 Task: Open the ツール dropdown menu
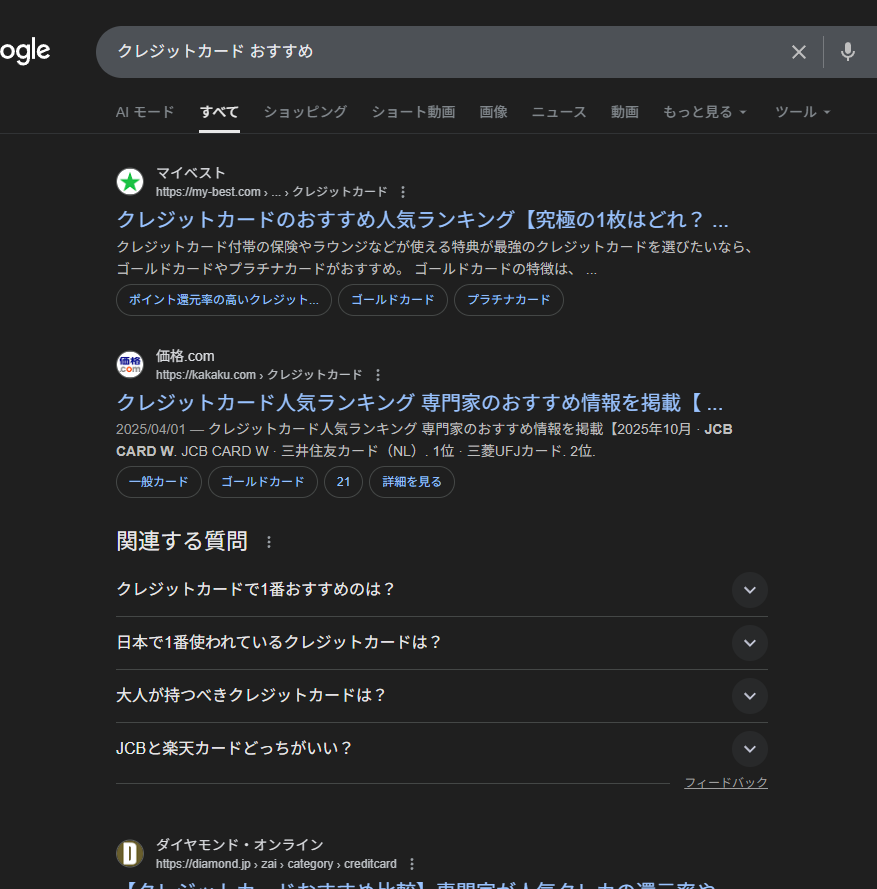(x=802, y=112)
